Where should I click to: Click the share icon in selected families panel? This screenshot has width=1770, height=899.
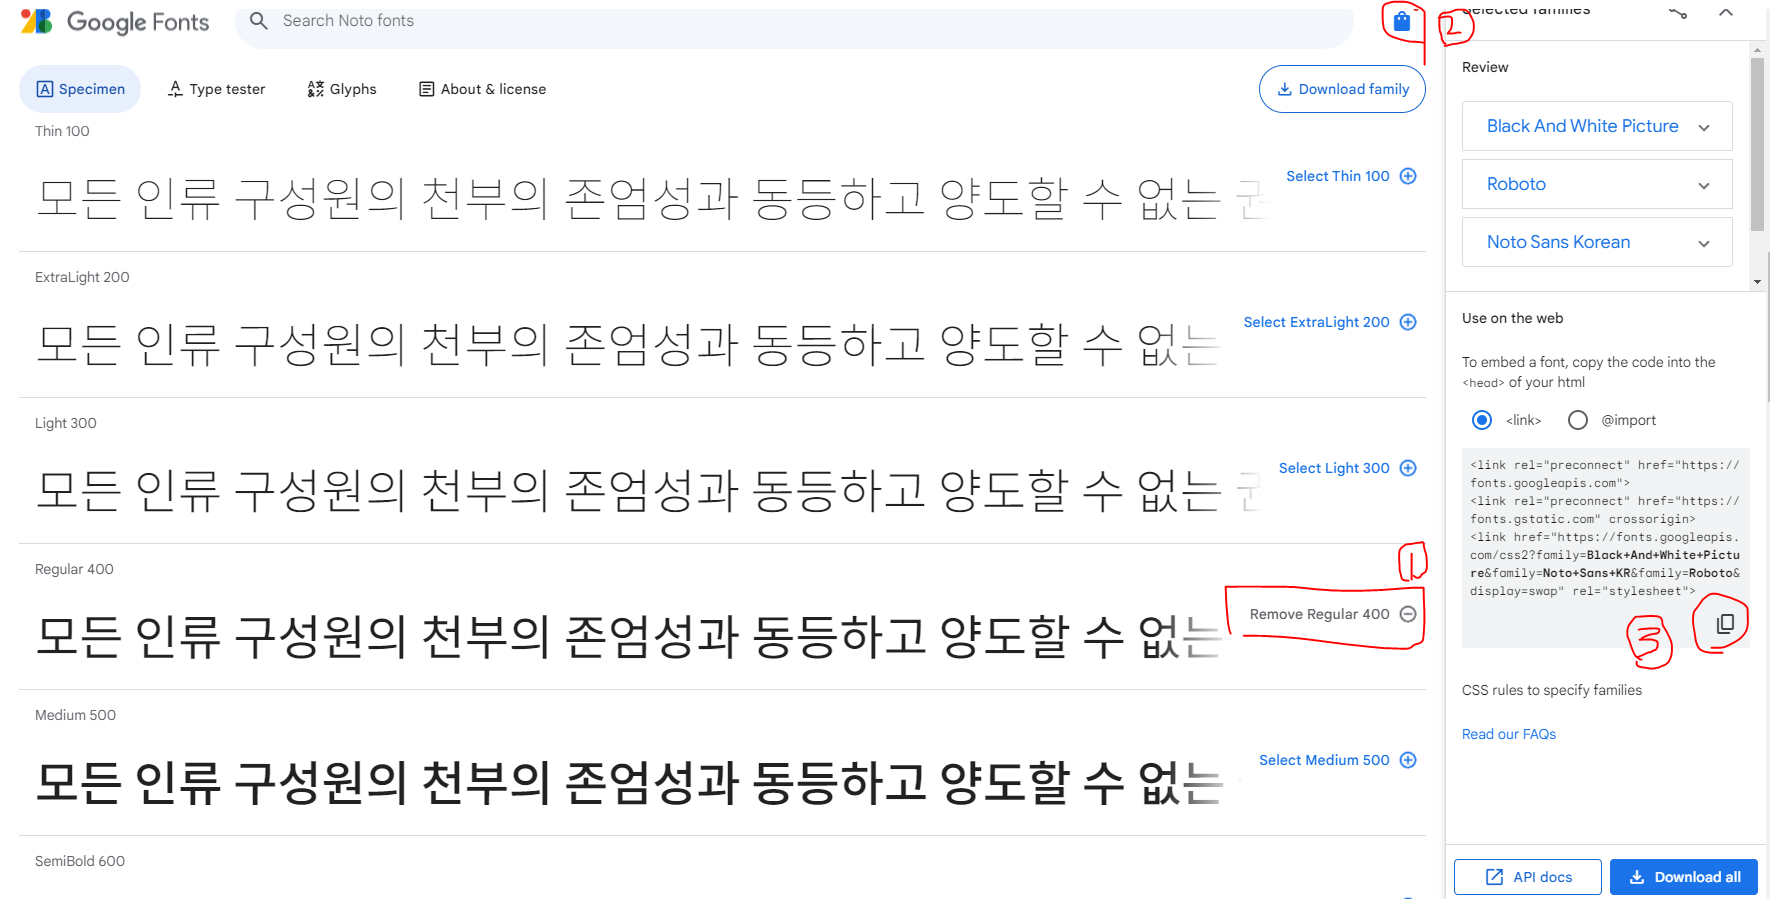pos(1678,12)
